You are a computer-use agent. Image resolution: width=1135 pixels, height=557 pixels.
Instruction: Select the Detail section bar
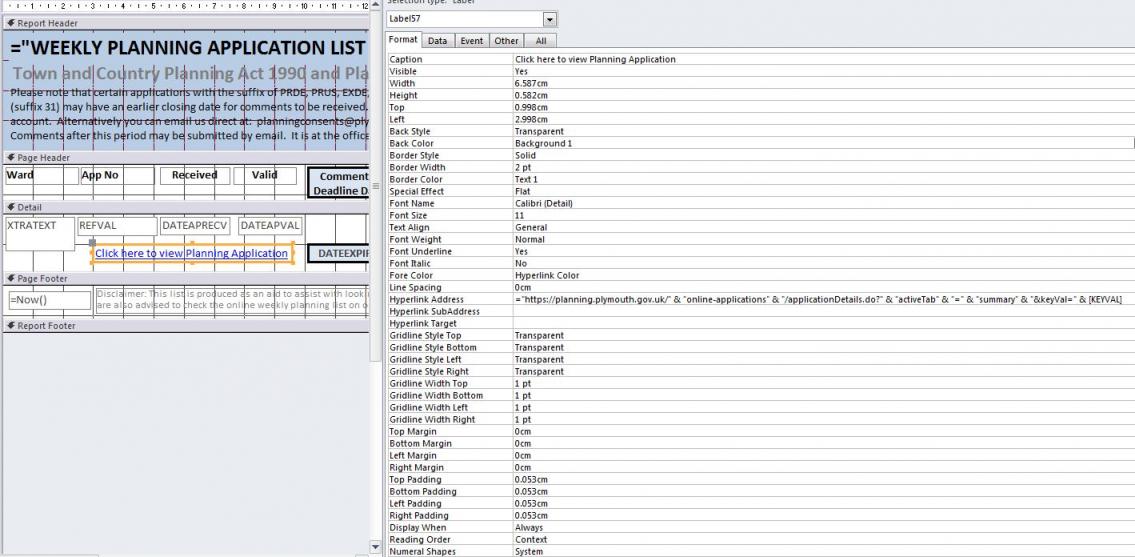click(186, 207)
